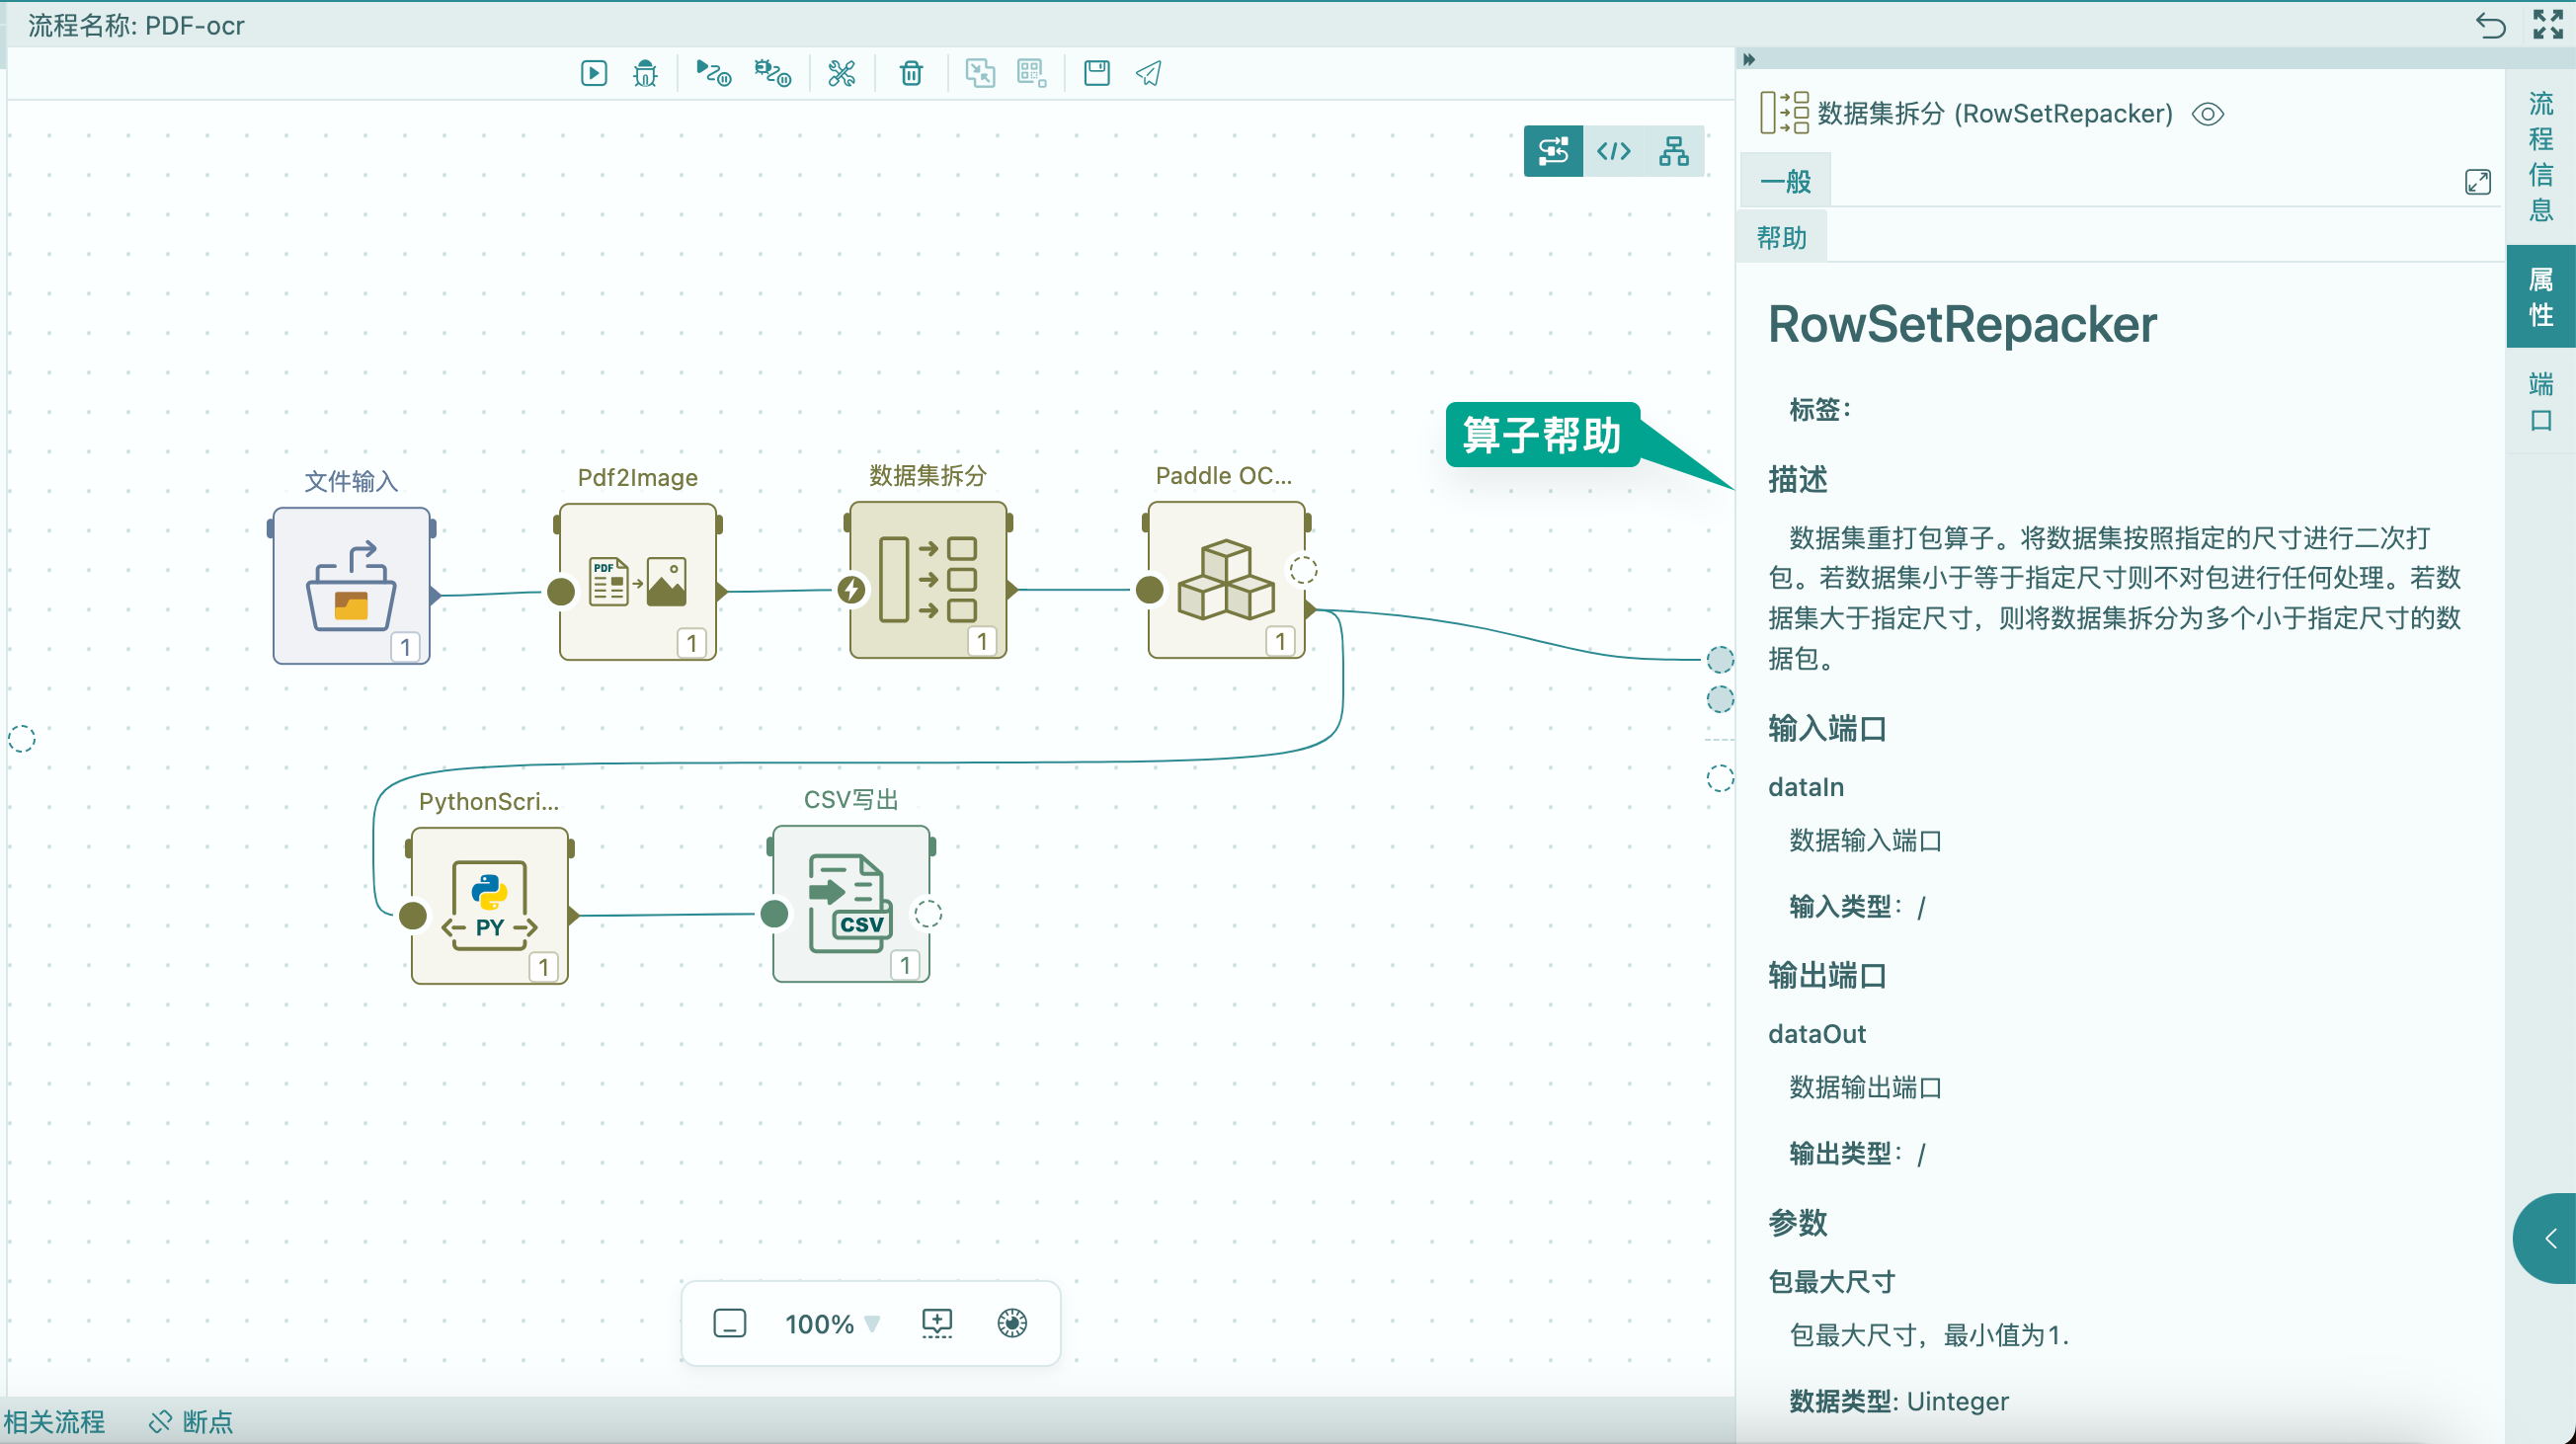Publish the flow with the paper plane icon
Screen dimensions: 2576x1444
click(1148, 73)
